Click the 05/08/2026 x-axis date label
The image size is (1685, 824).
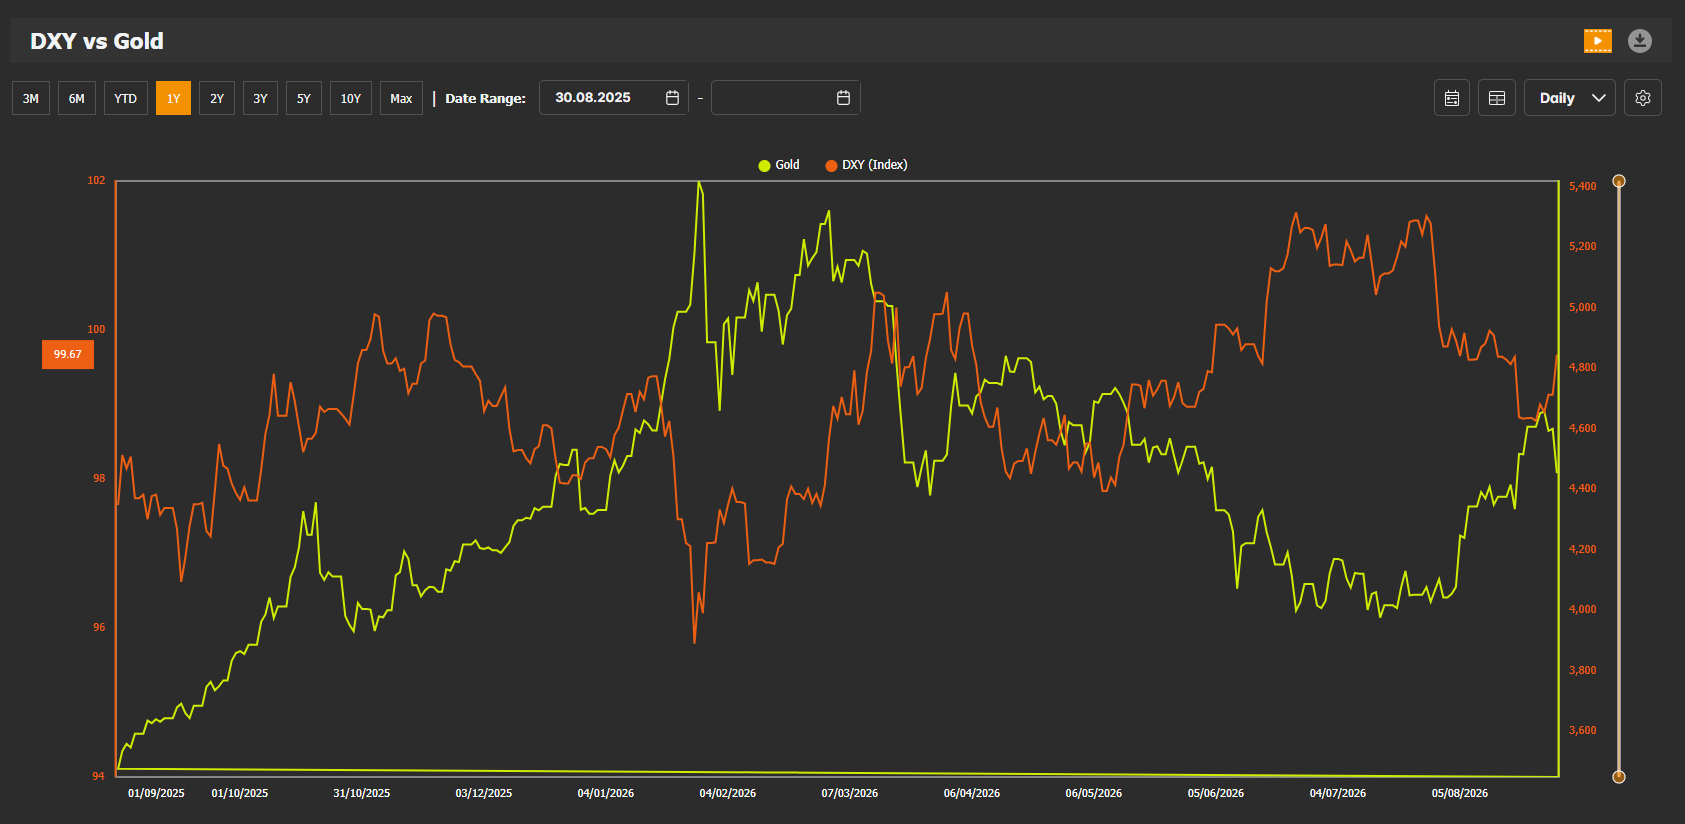click(1460, 793)
